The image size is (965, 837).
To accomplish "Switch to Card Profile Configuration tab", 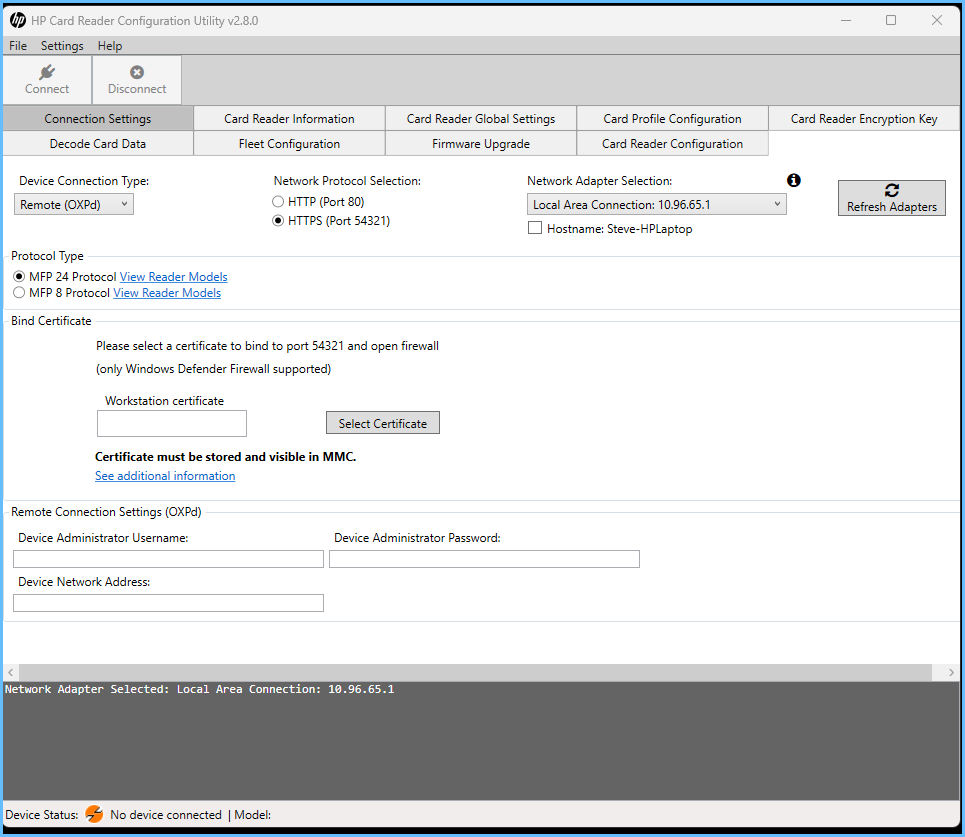I will click(x=672, y=118).
